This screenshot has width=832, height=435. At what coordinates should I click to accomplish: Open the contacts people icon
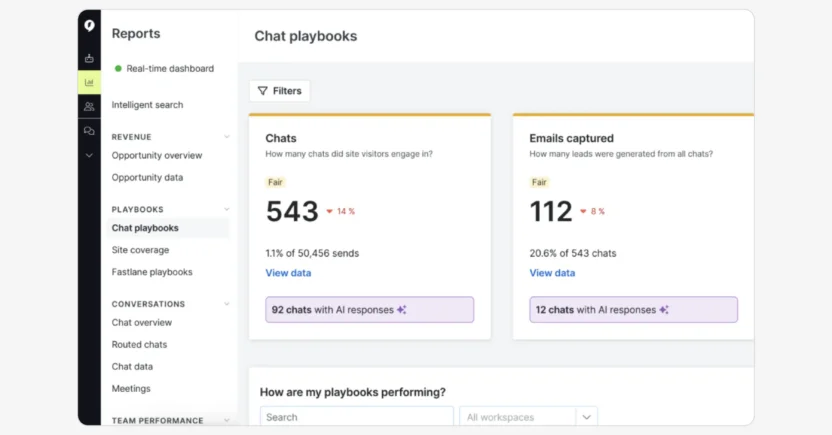point(89,106)
